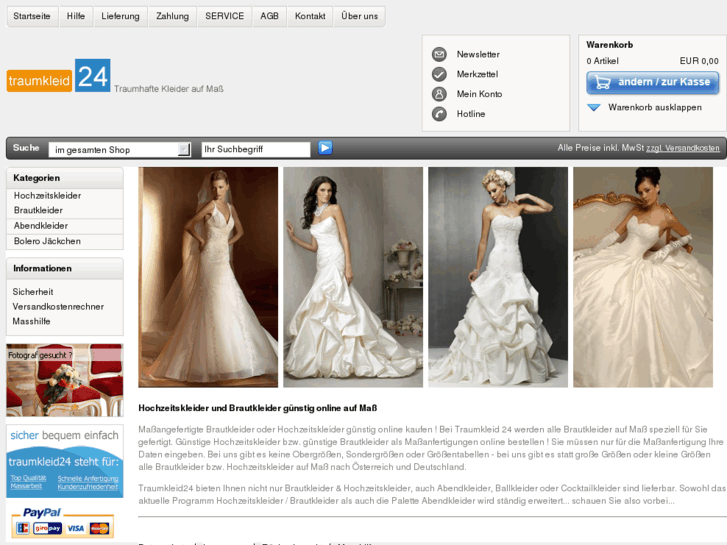Click the Mein Konto person icon
This screenshot has height=545, width=727.
[439, 94]
